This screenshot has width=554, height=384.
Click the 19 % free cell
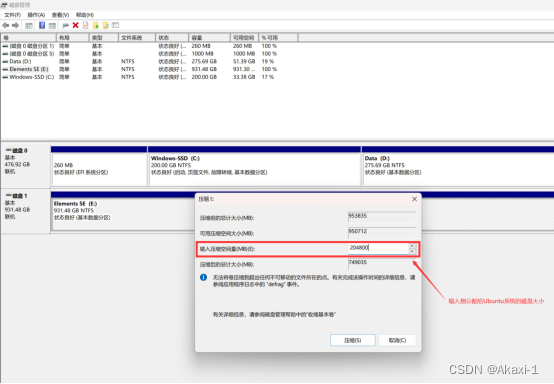click(267, 61)
